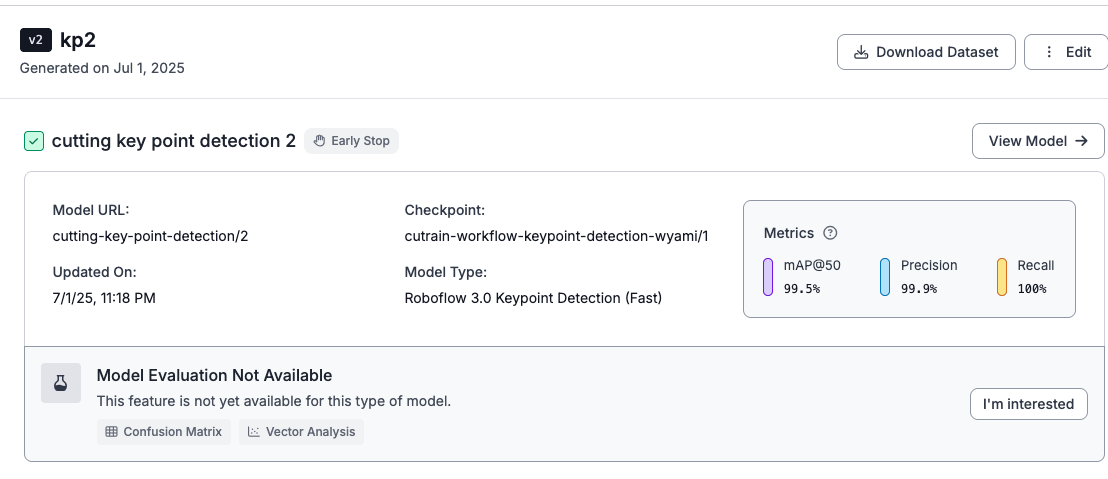Click the Confusion Matrix grid icon
The image size is (1108, 479).
(112, 432)
